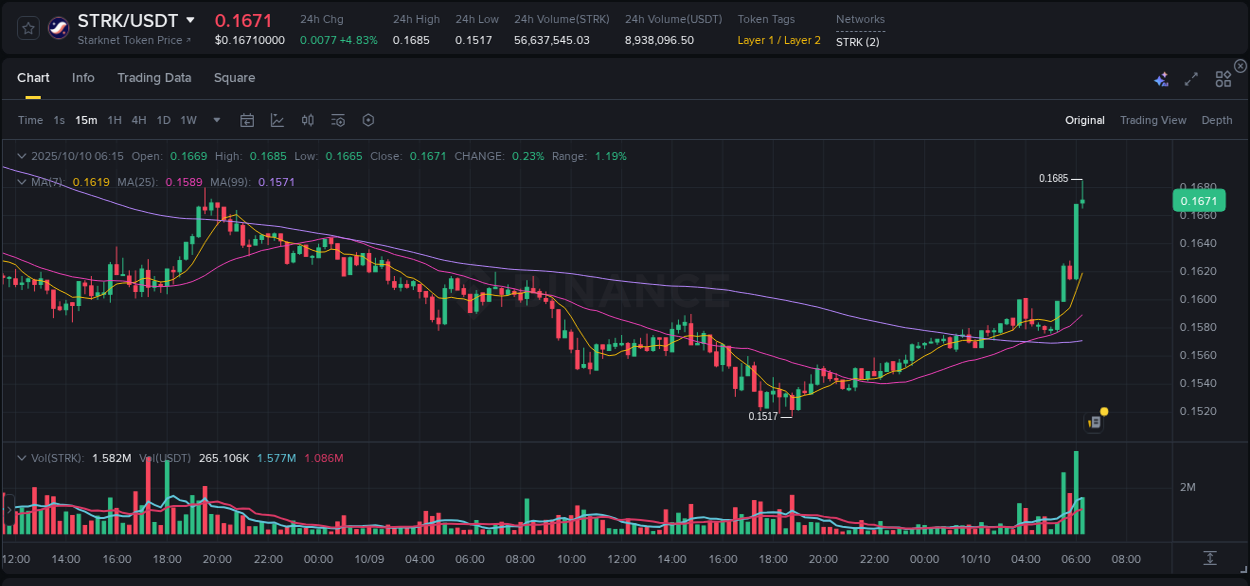Viewport: 1250px width, 586px height.
Task: Click the green 0.1671 current price label
Action: point(1197,200)
